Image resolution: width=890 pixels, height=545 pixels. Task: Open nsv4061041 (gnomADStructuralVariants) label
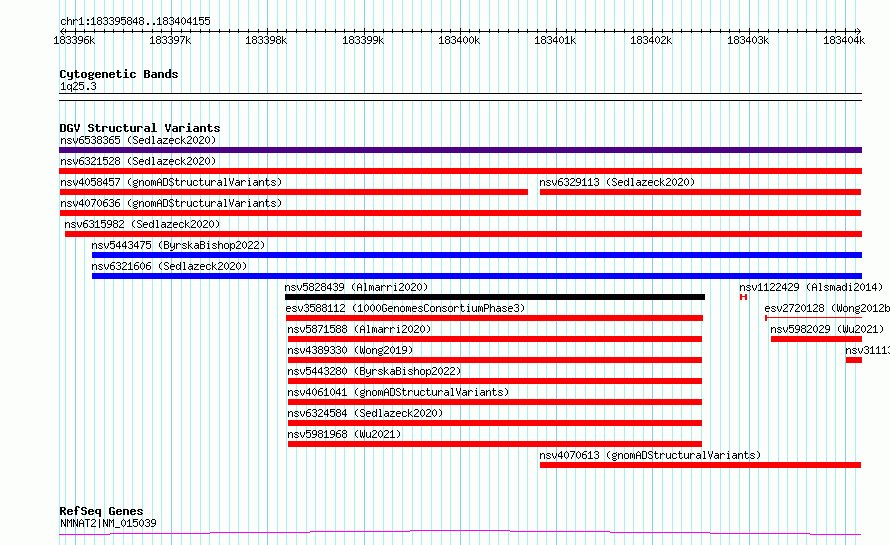pyautogui.click(x=398, y=392)
